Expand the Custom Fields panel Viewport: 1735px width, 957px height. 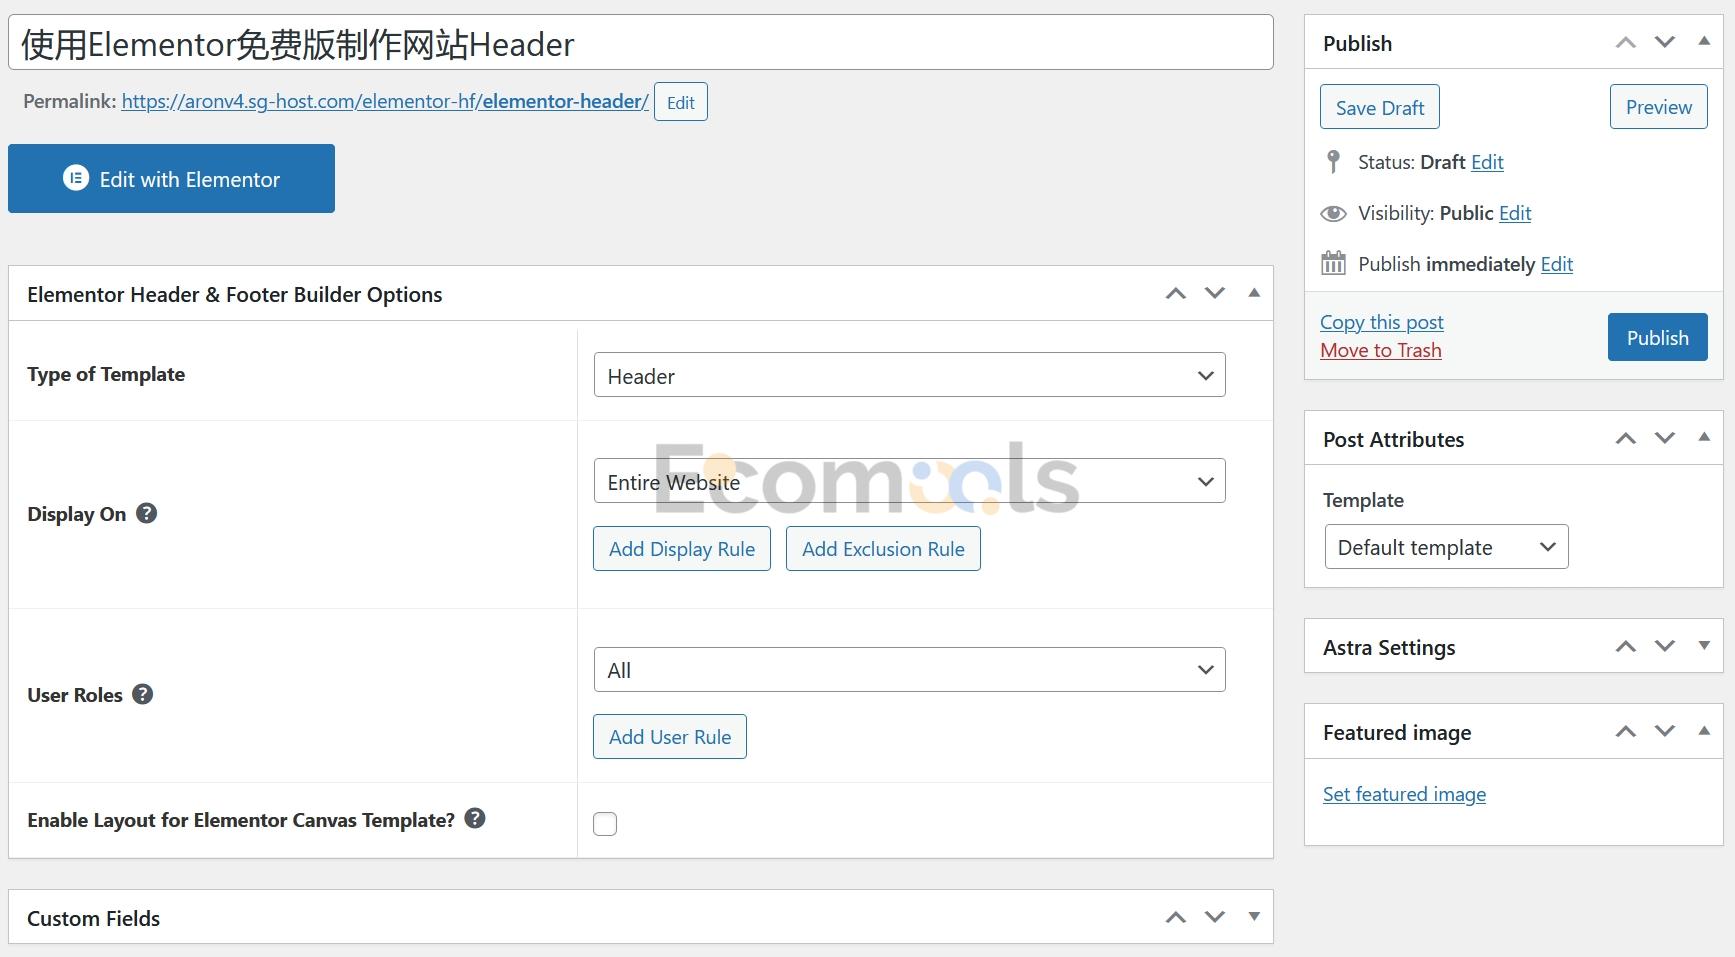point(1254,917)
